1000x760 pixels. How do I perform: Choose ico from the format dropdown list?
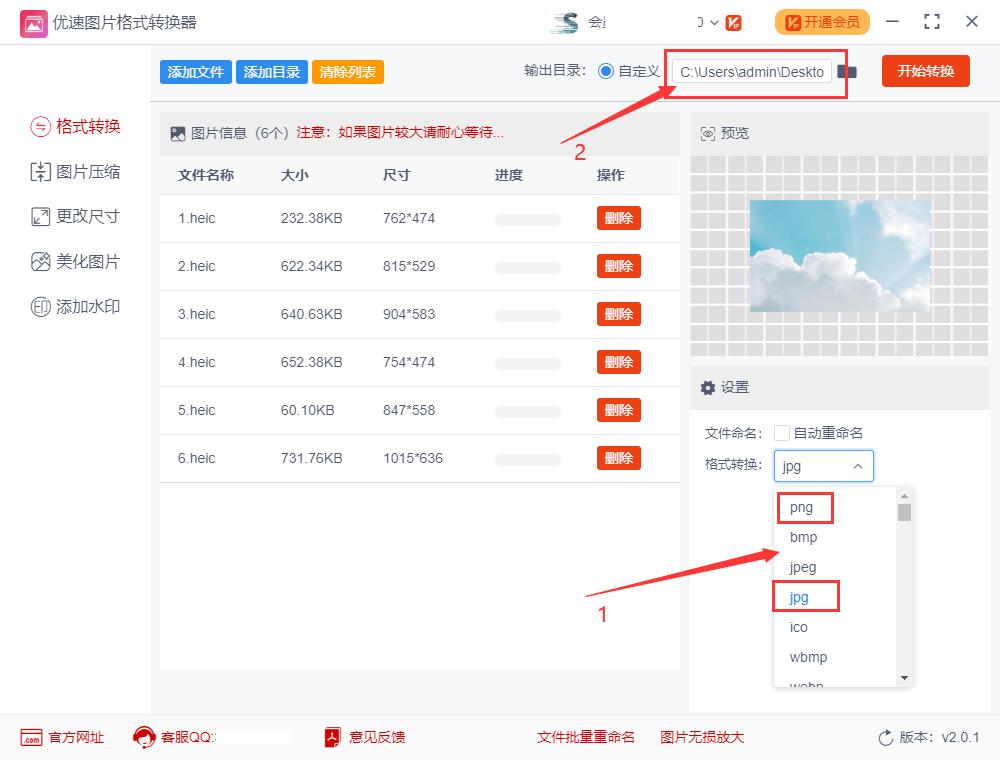tap(797, 627)
